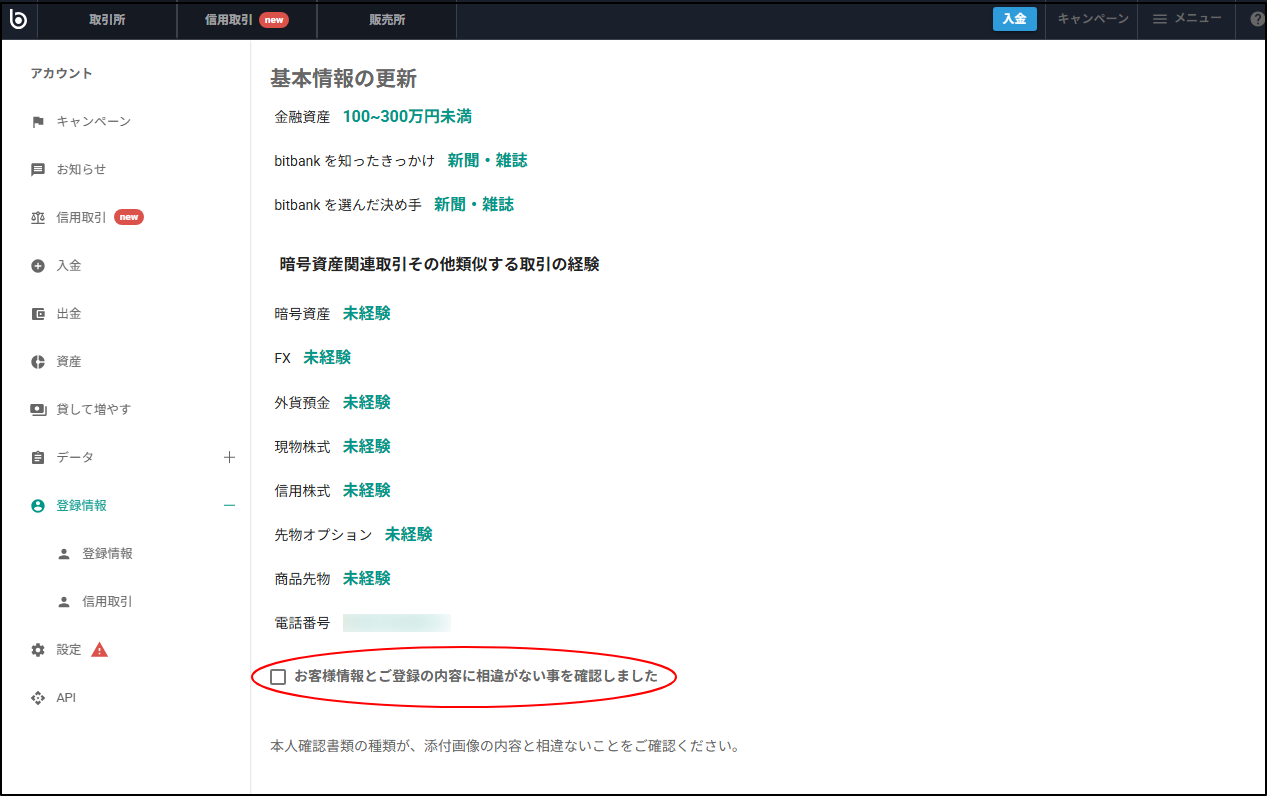Go to キャンペーン in the sidebar

[x=93, y=122]
